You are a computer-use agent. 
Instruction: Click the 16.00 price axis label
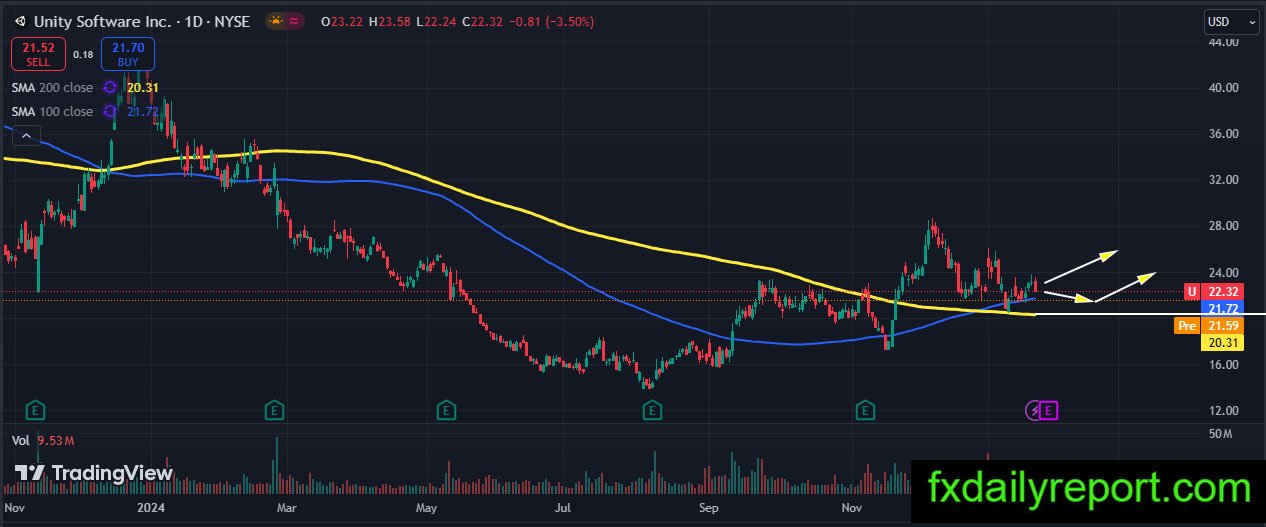(1223, 364)
